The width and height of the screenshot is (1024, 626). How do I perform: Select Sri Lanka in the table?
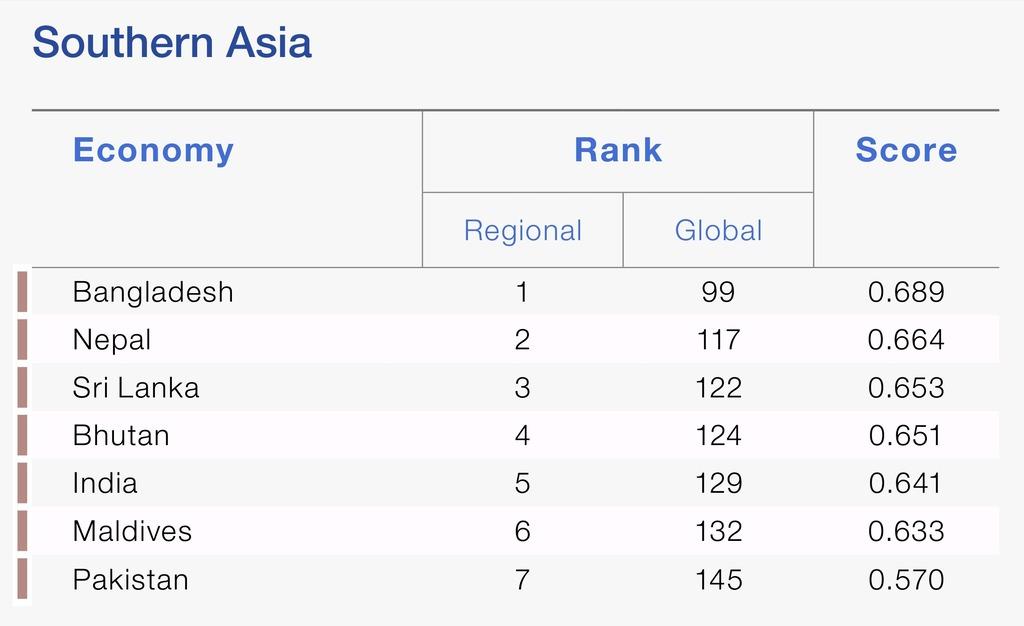(x=136, y=388)
